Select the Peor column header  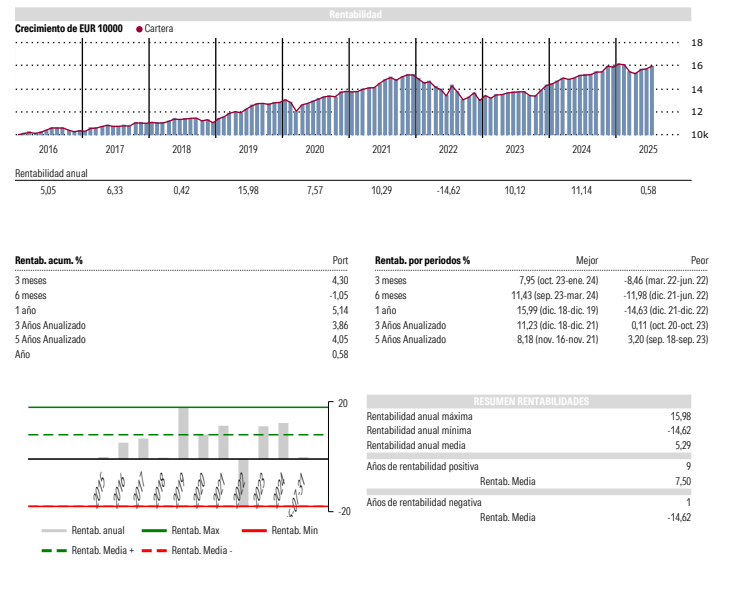point(699,261)
